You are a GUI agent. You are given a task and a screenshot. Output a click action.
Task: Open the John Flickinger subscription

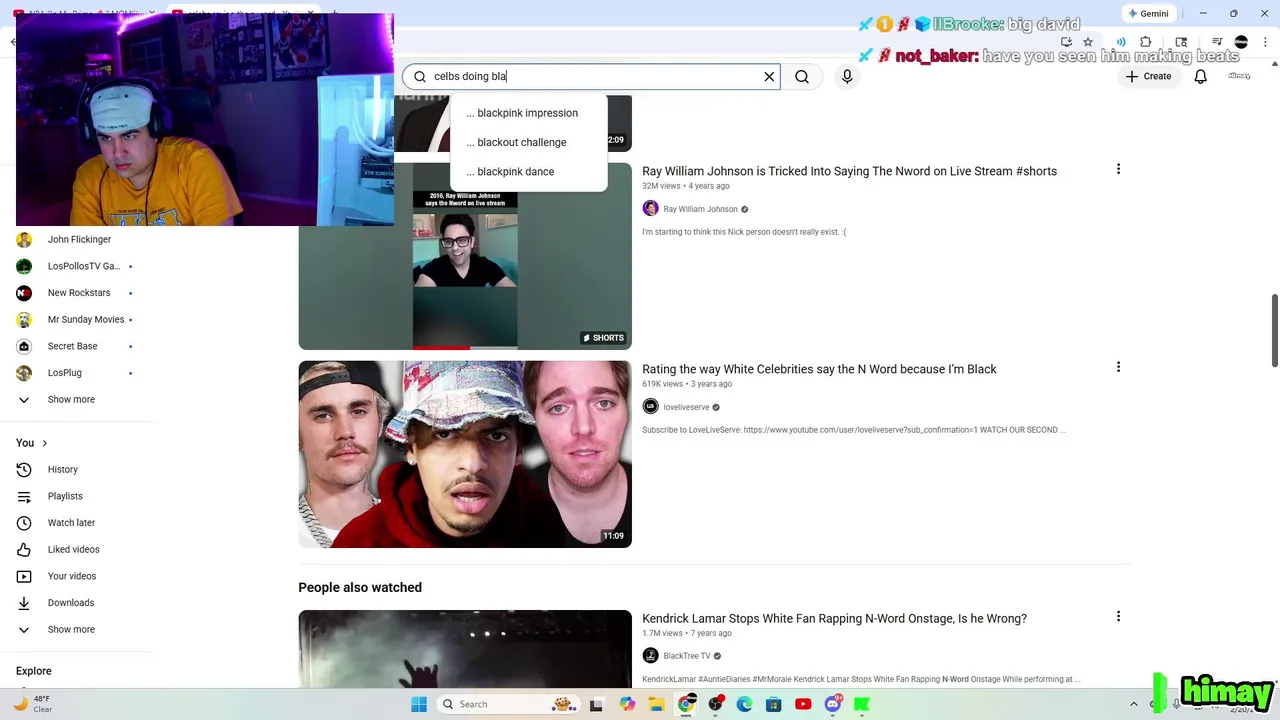point(78,239)
